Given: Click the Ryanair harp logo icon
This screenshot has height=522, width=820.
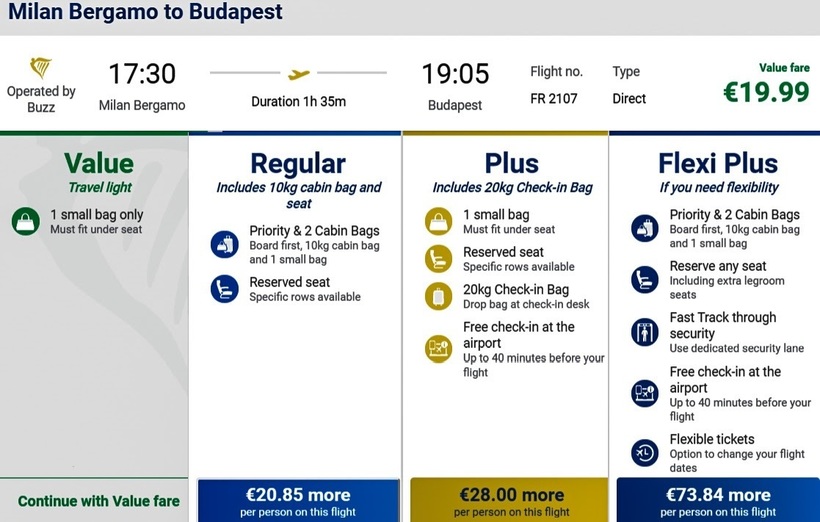Looking at the screenshot, I should 41,69.
